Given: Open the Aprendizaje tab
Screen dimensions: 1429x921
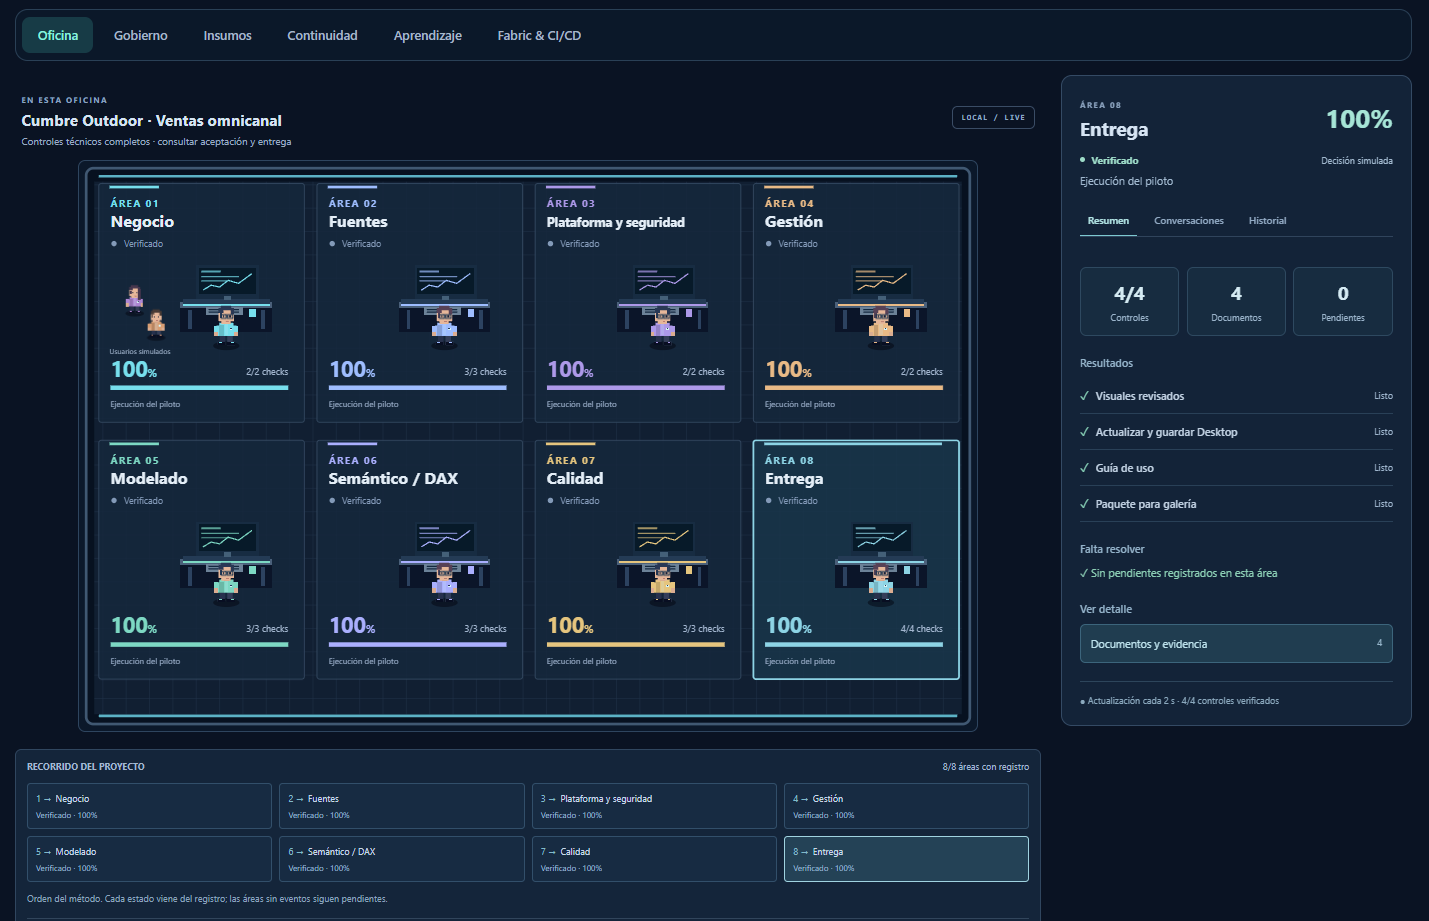Looking at the screenshot, I should click(428, 35).
